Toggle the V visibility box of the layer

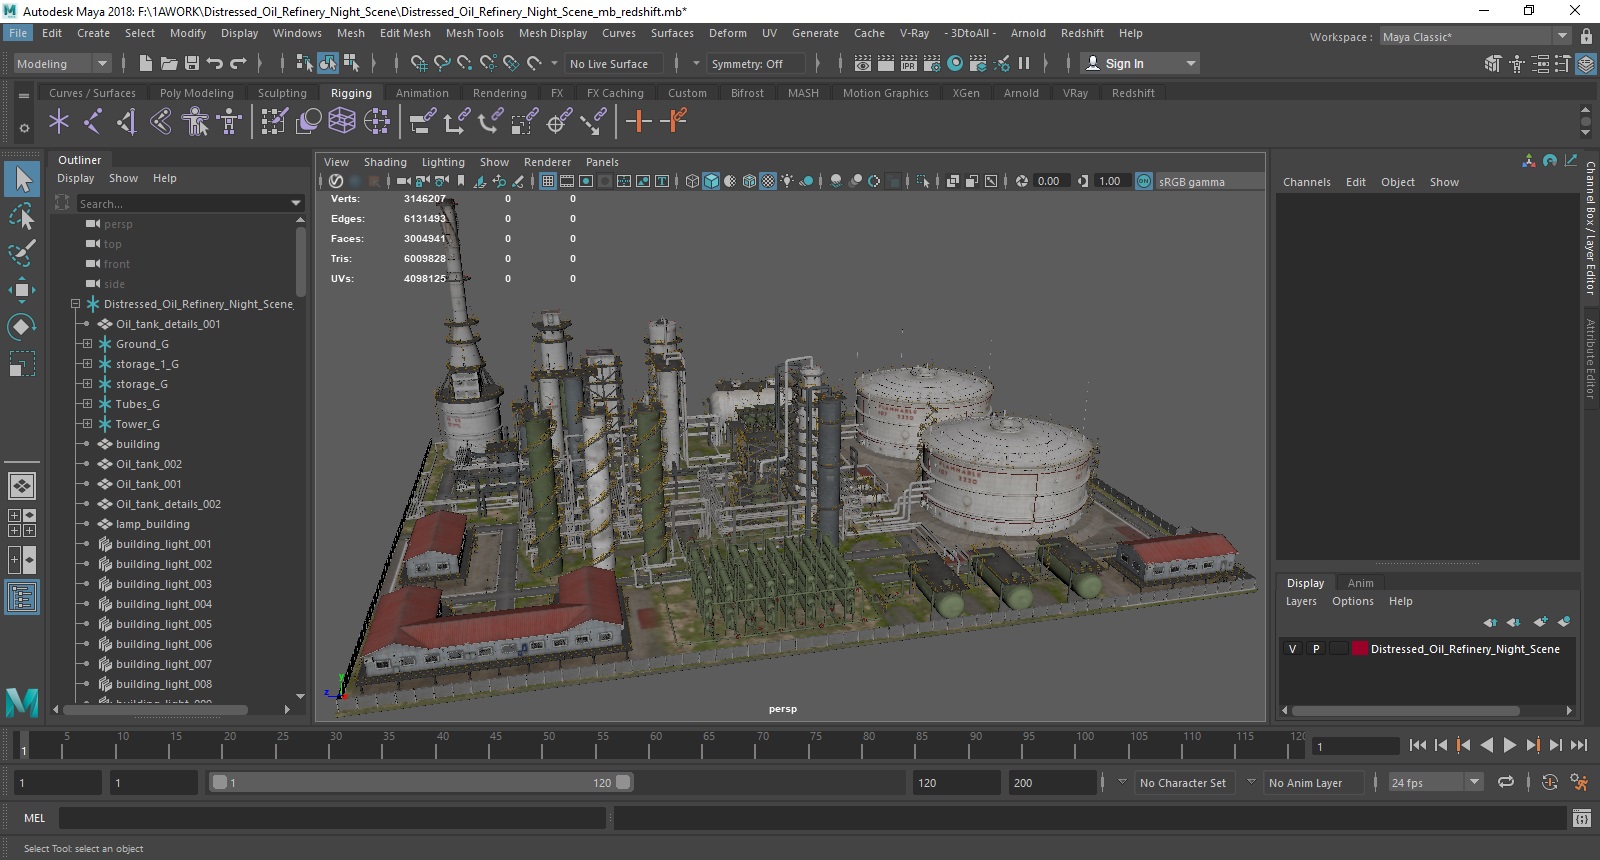point(1292,649)
